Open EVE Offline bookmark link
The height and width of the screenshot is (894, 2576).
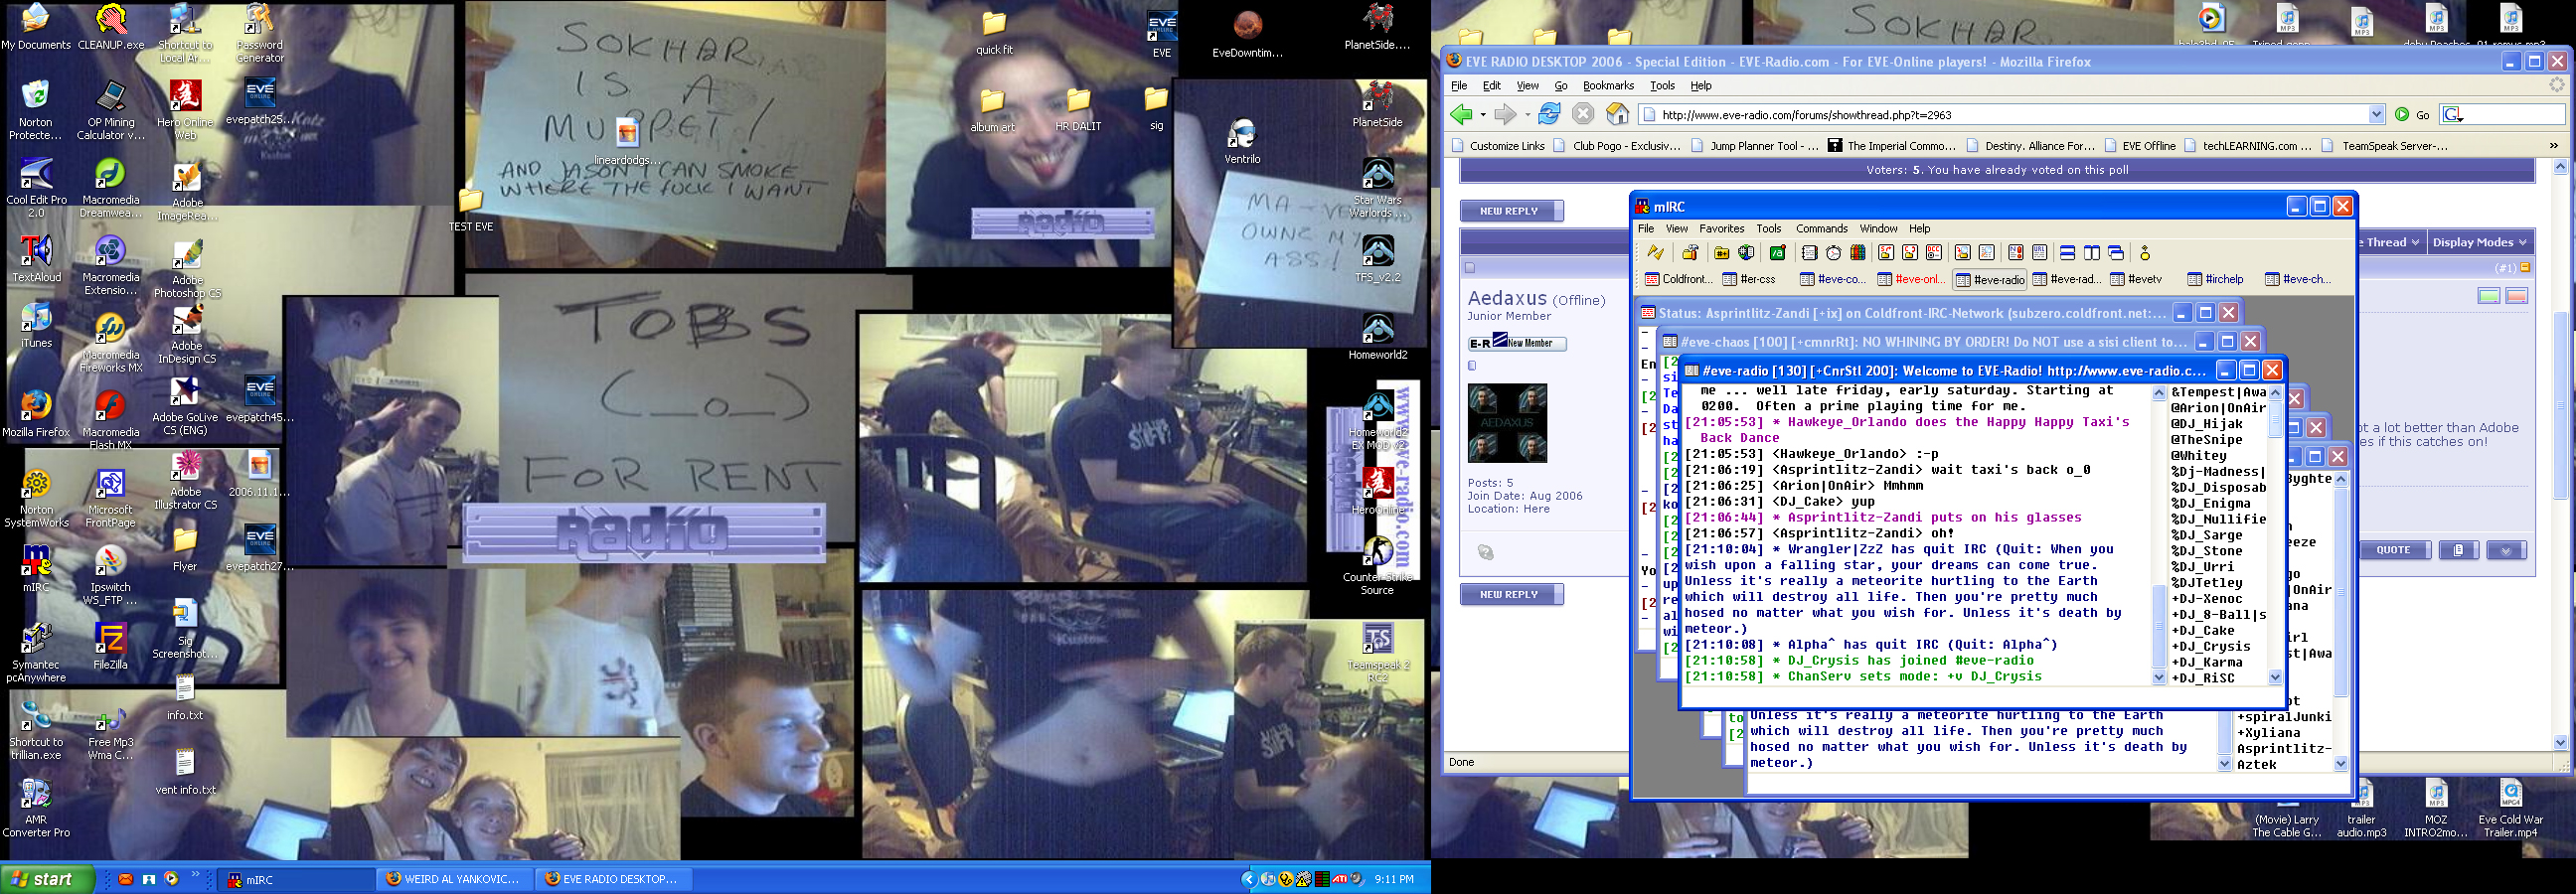[x=2140, y=146]
